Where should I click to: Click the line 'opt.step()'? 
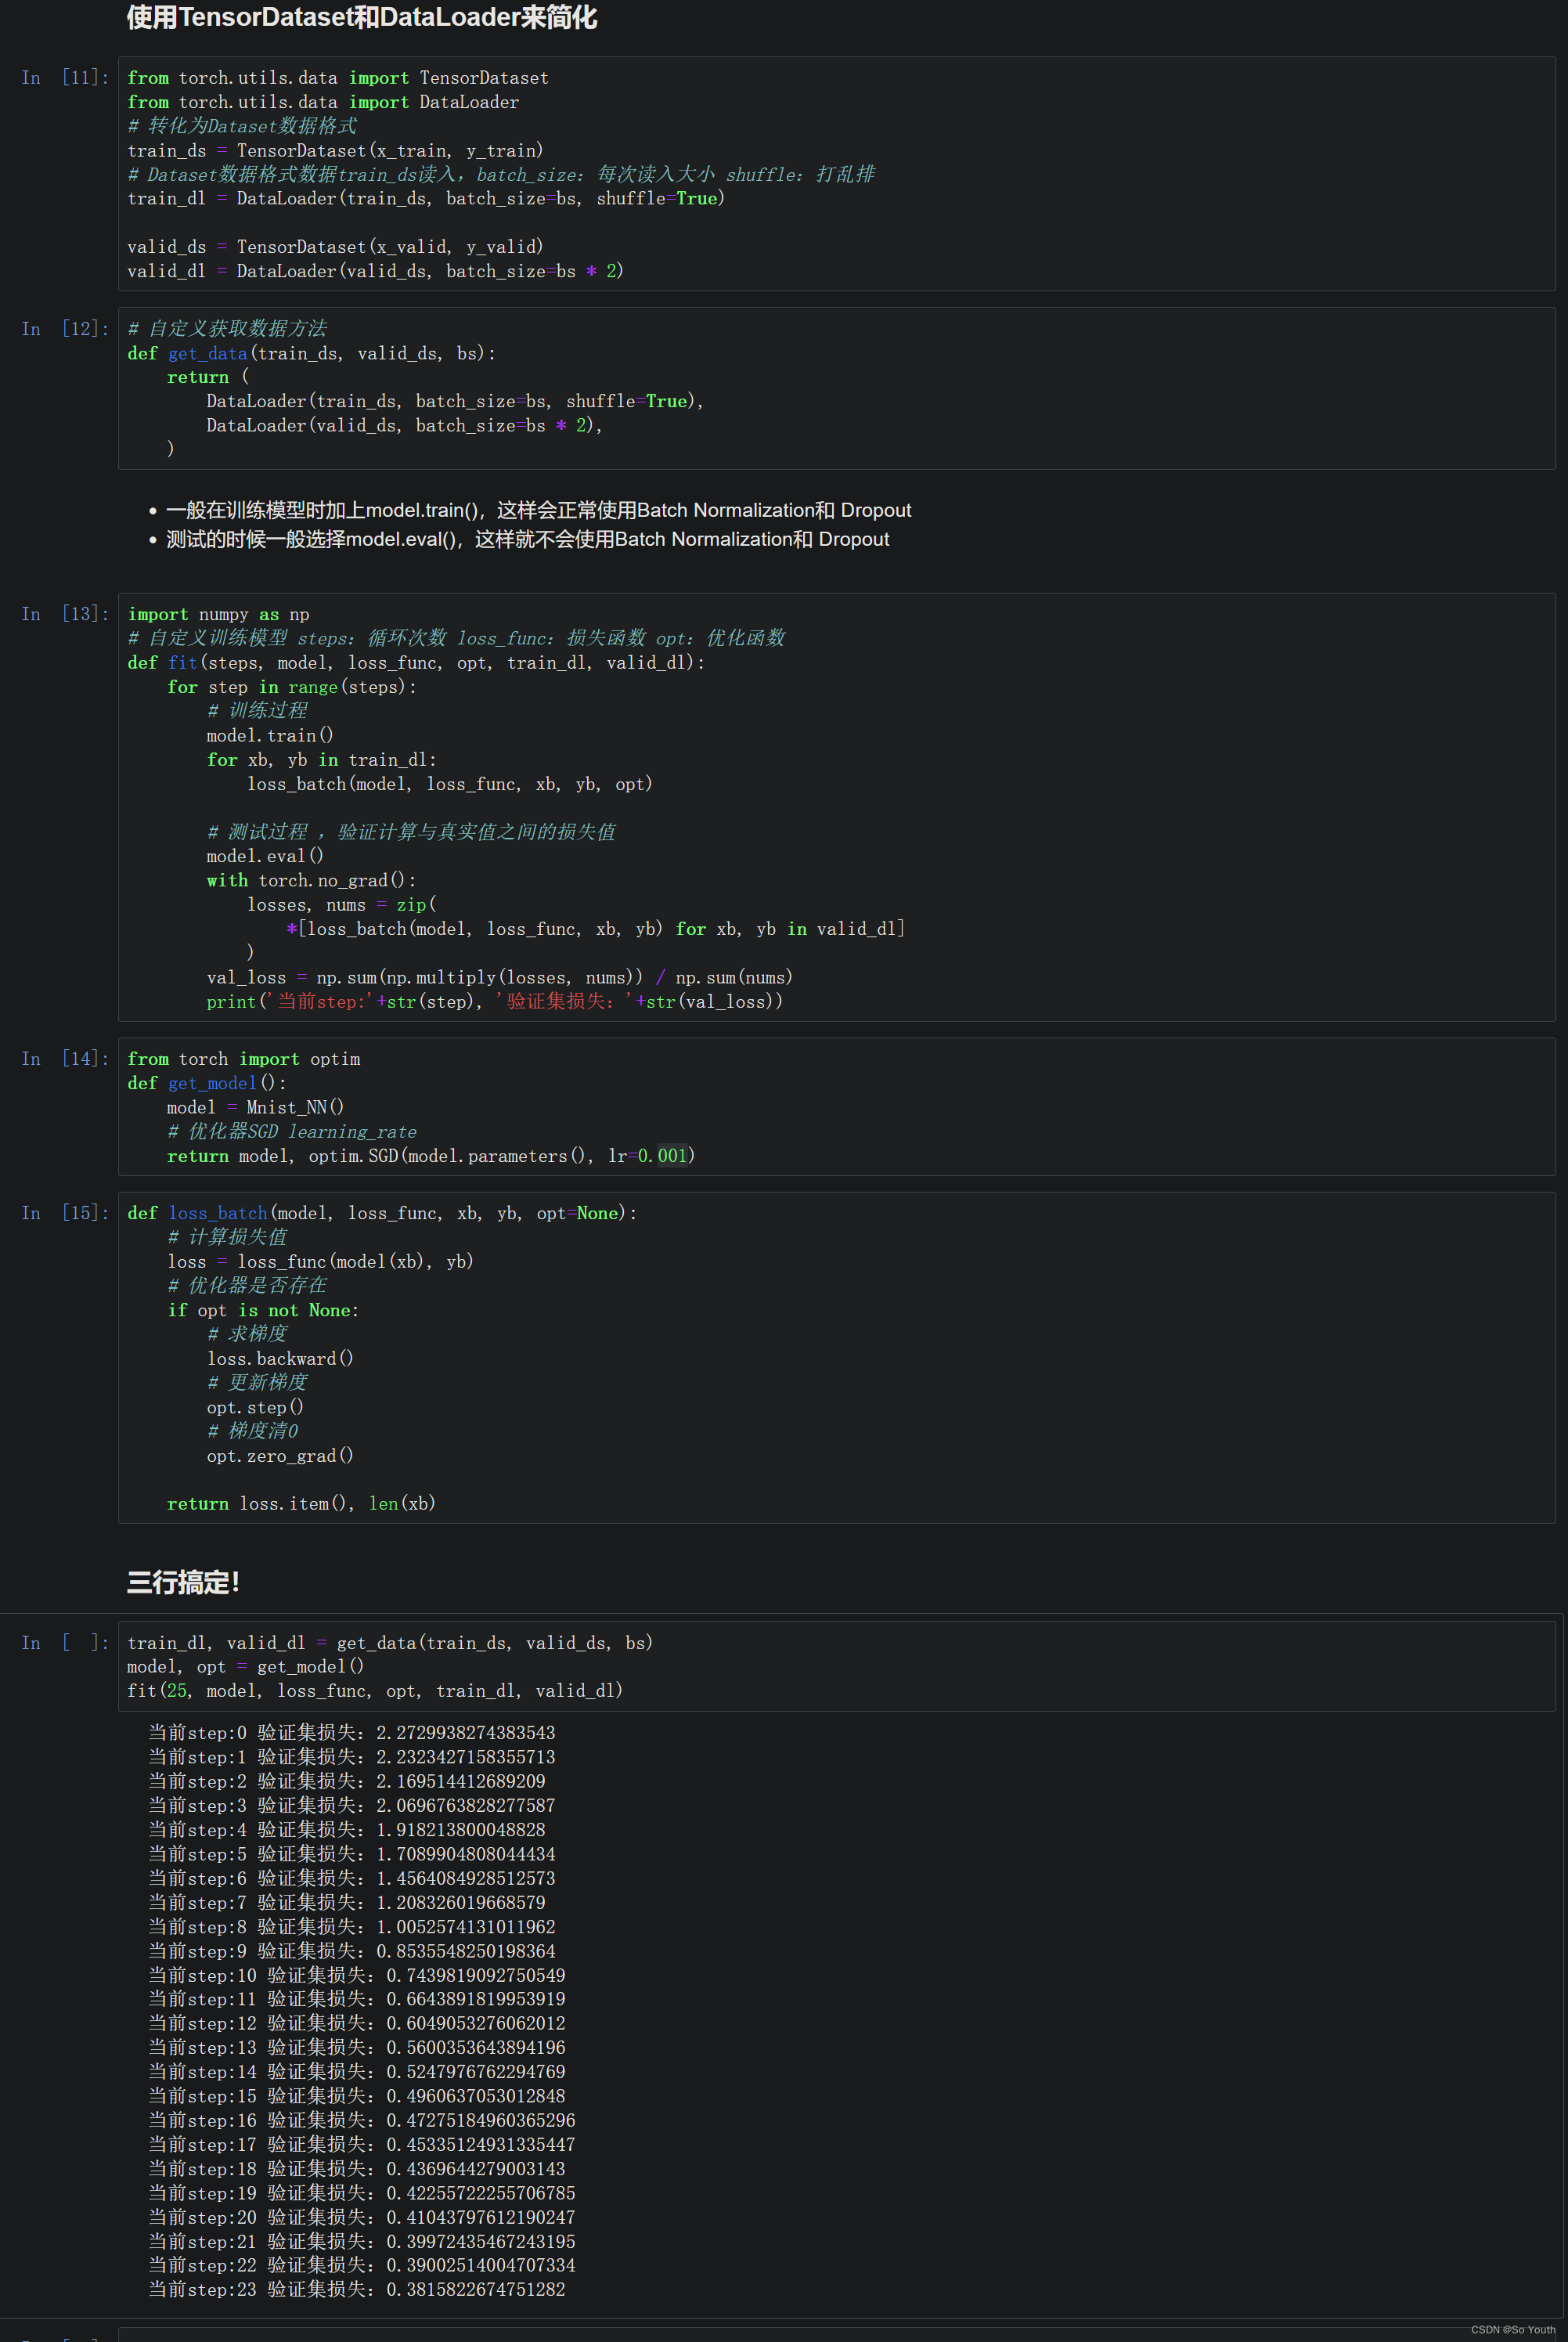[255, 1407]
